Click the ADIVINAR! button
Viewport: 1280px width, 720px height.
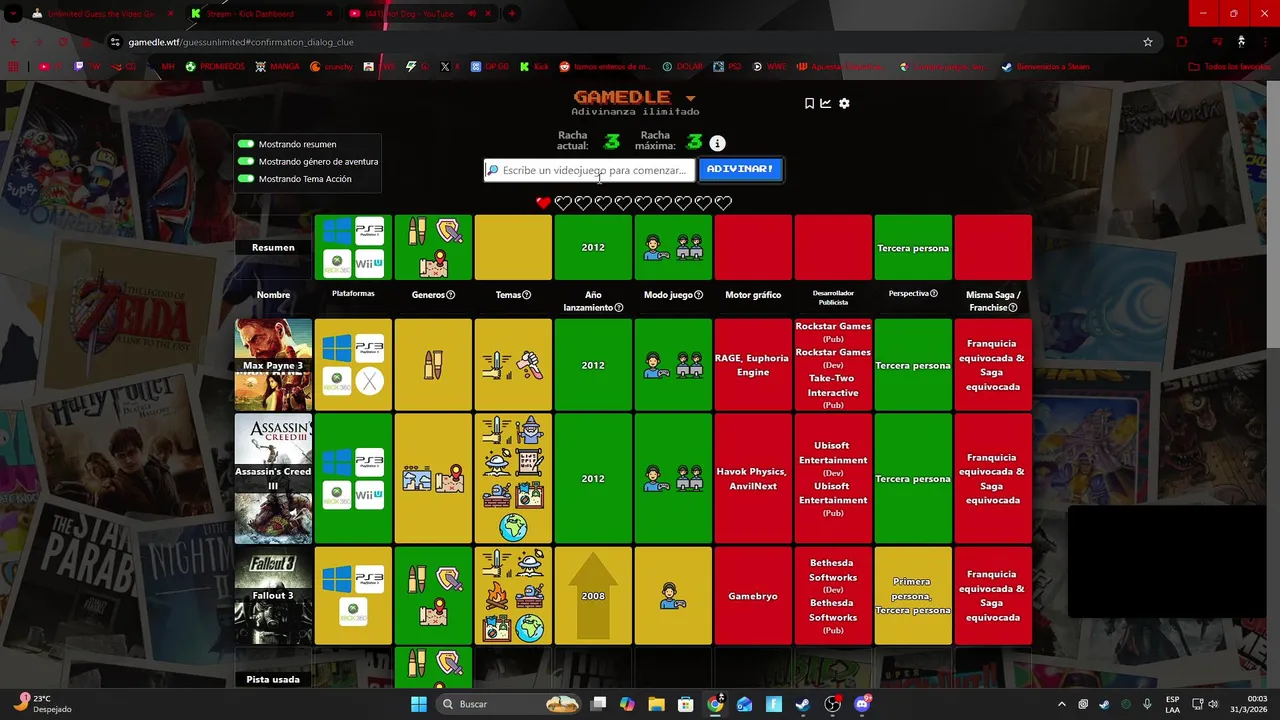click(x=740, y=170)
